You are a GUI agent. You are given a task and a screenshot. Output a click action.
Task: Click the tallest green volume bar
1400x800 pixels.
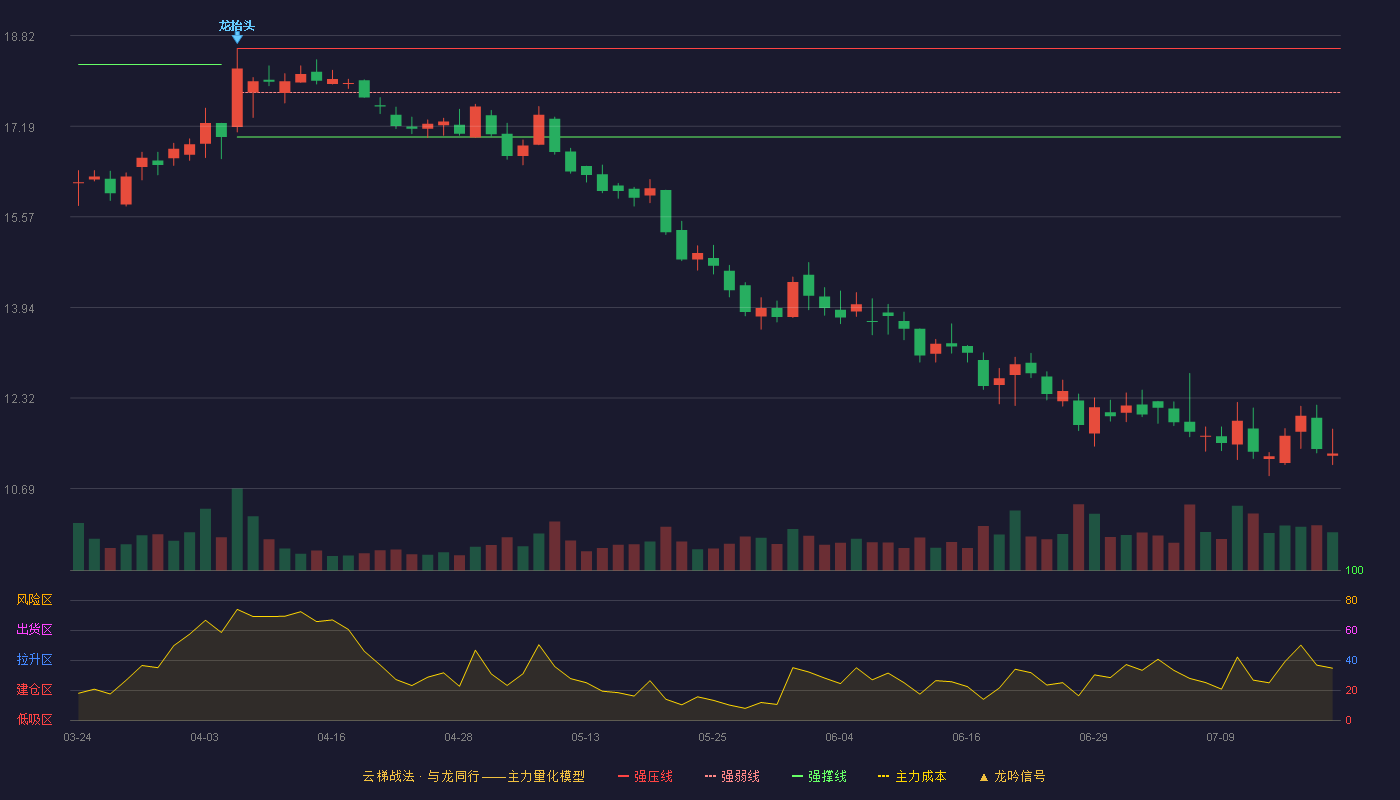(x=237, y=529)
